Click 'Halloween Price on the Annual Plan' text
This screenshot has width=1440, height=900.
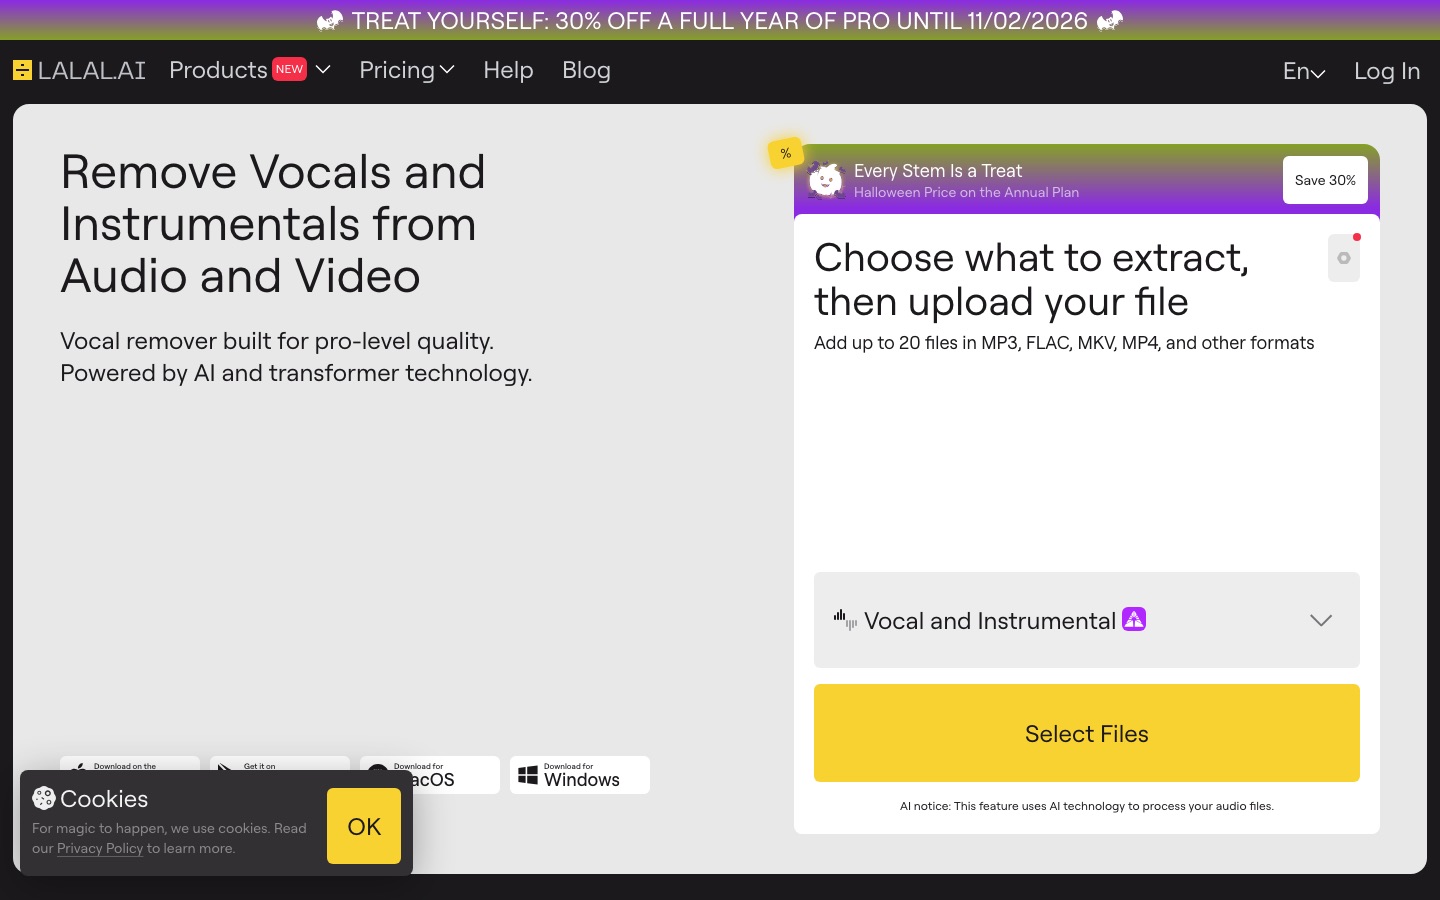click(x=966, y=192)
